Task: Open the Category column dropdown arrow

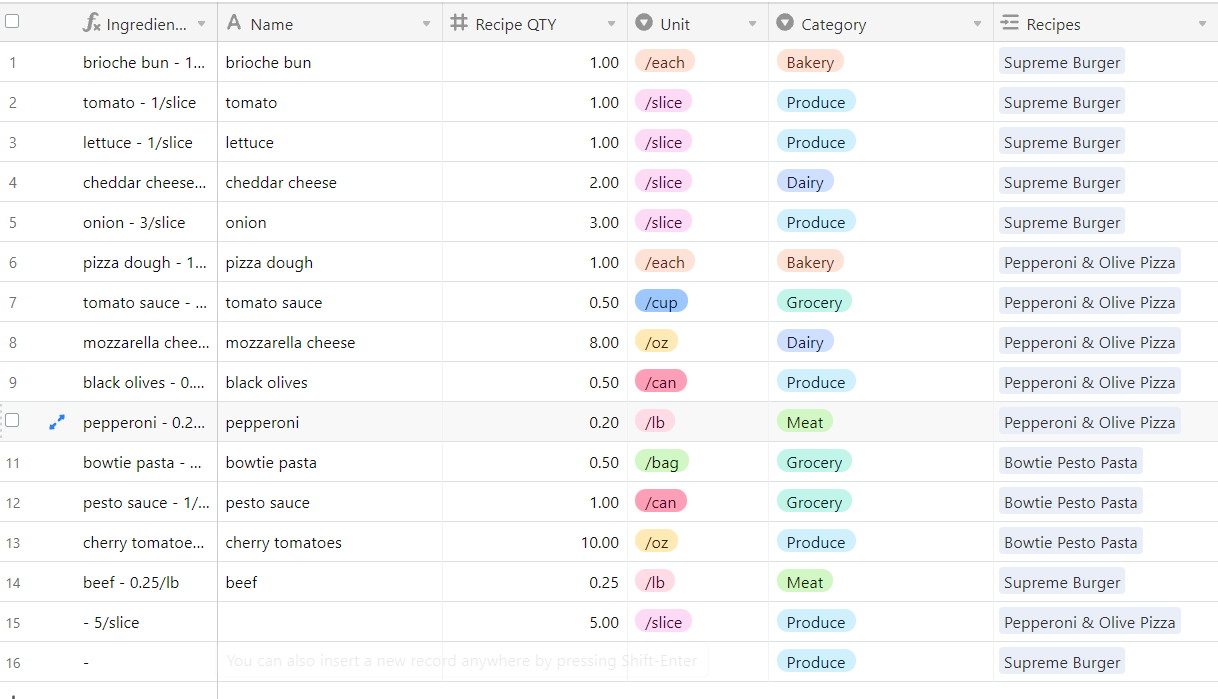Action: (x=977, y=24)
